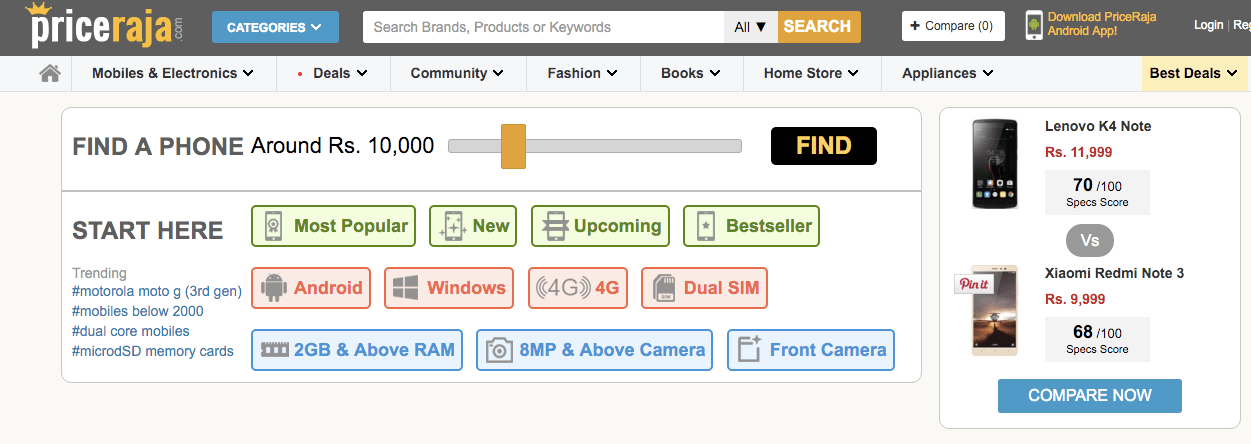Expand the Deals menu
This screenshot has width=1251, height=444.
332,73
